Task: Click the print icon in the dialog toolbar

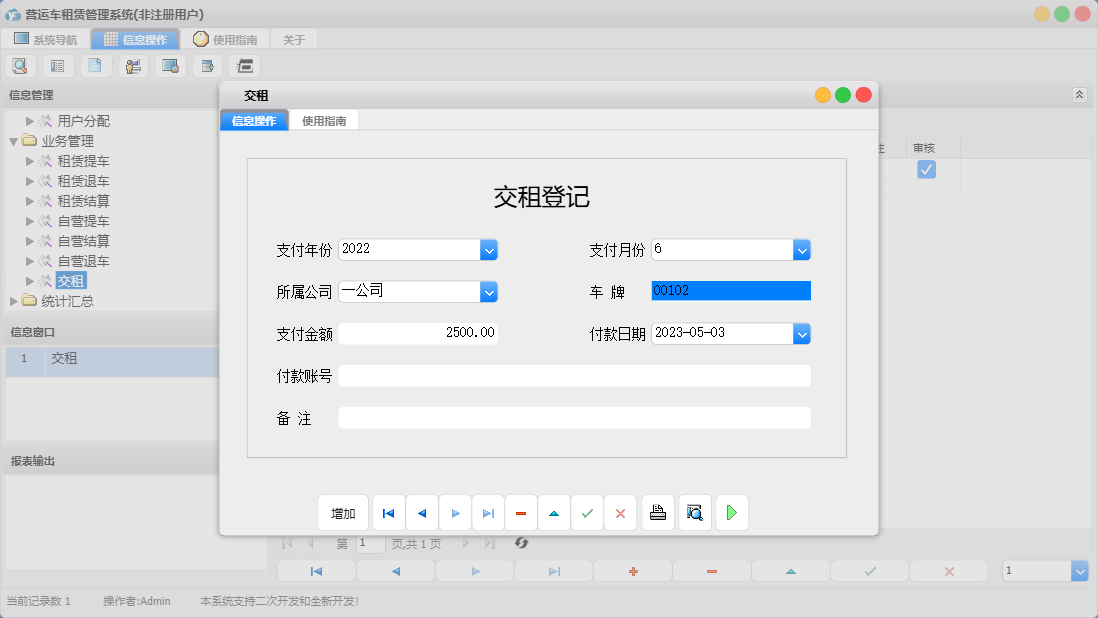Action: click(658, 512)
